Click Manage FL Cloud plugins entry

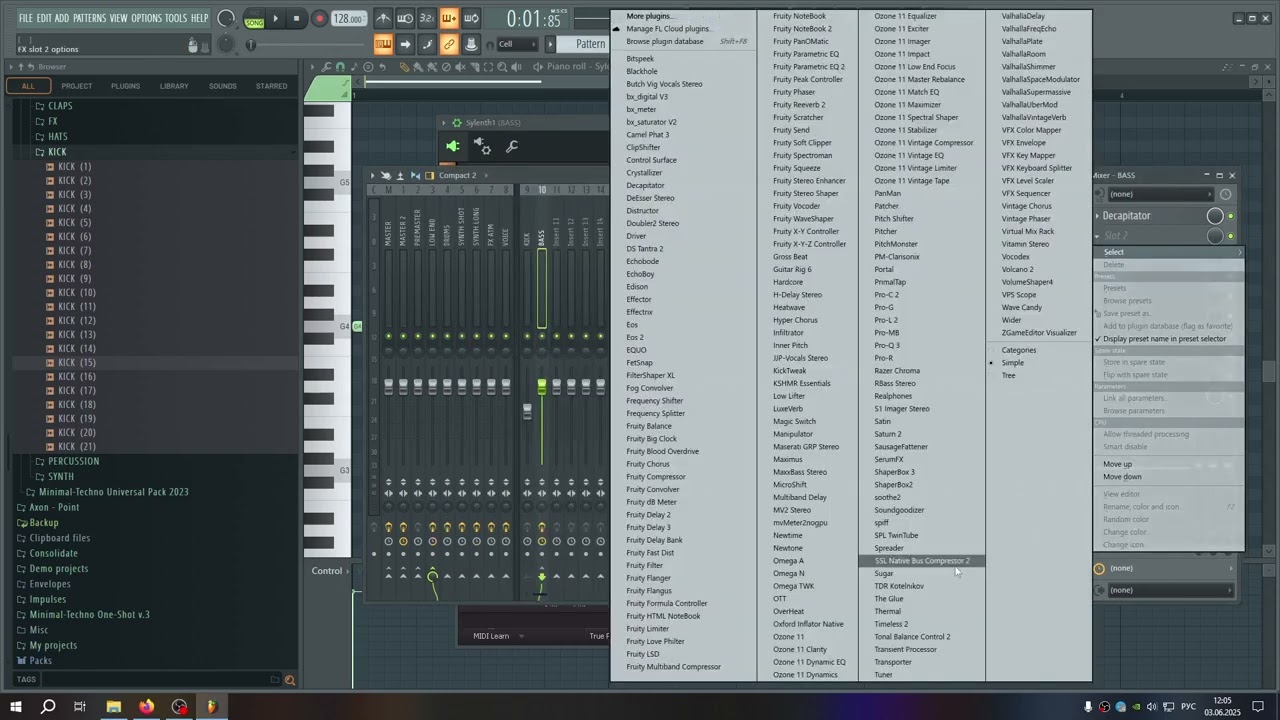[668, 29]
